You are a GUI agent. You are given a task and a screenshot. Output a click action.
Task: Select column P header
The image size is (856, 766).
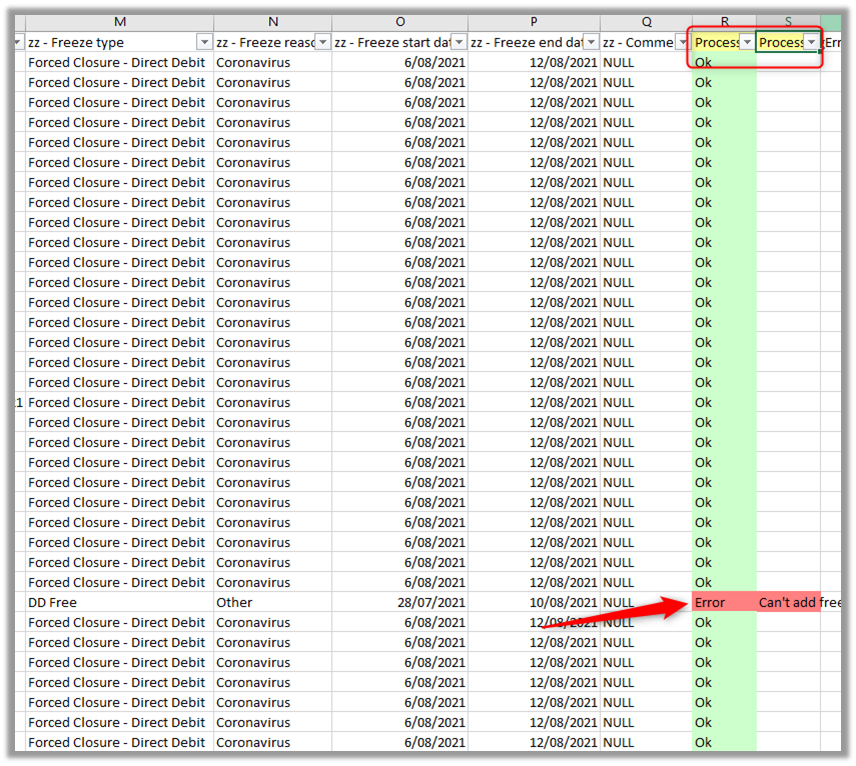pos(534,22)
